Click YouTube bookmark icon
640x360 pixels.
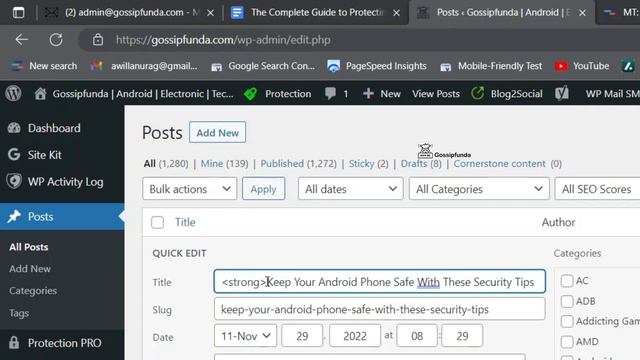(x=561, y=66)
